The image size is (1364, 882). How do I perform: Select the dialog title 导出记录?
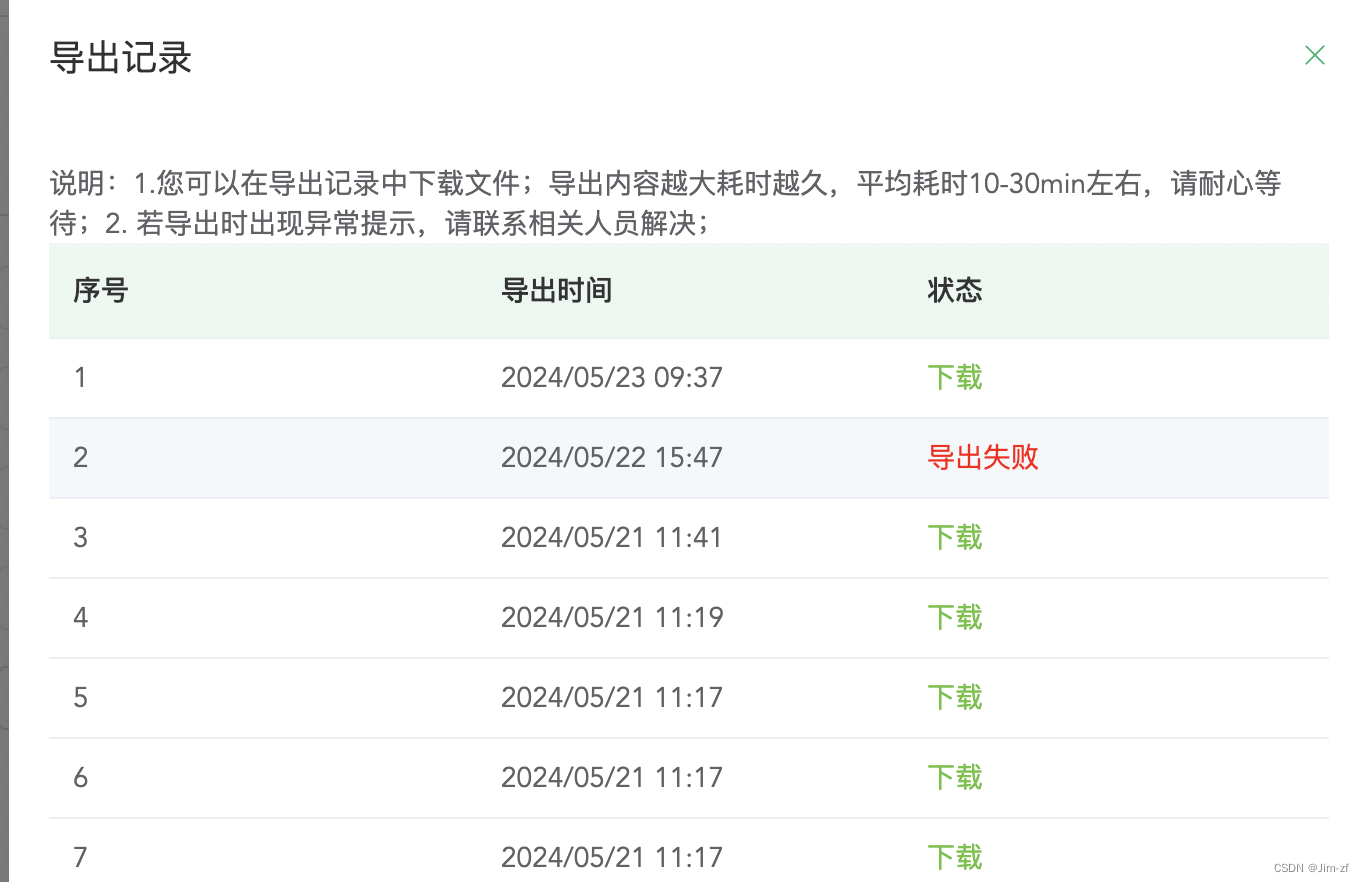[121, 58]
